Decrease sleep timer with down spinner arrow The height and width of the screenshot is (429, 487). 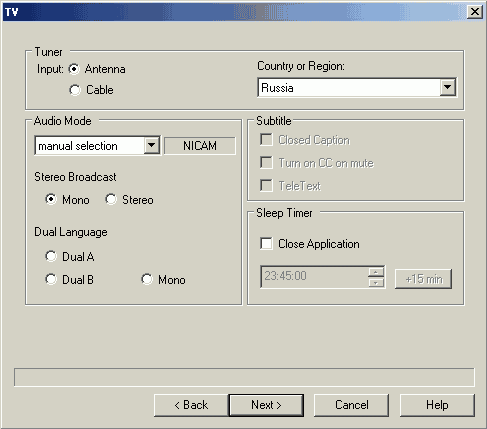(x=376, y=283)
